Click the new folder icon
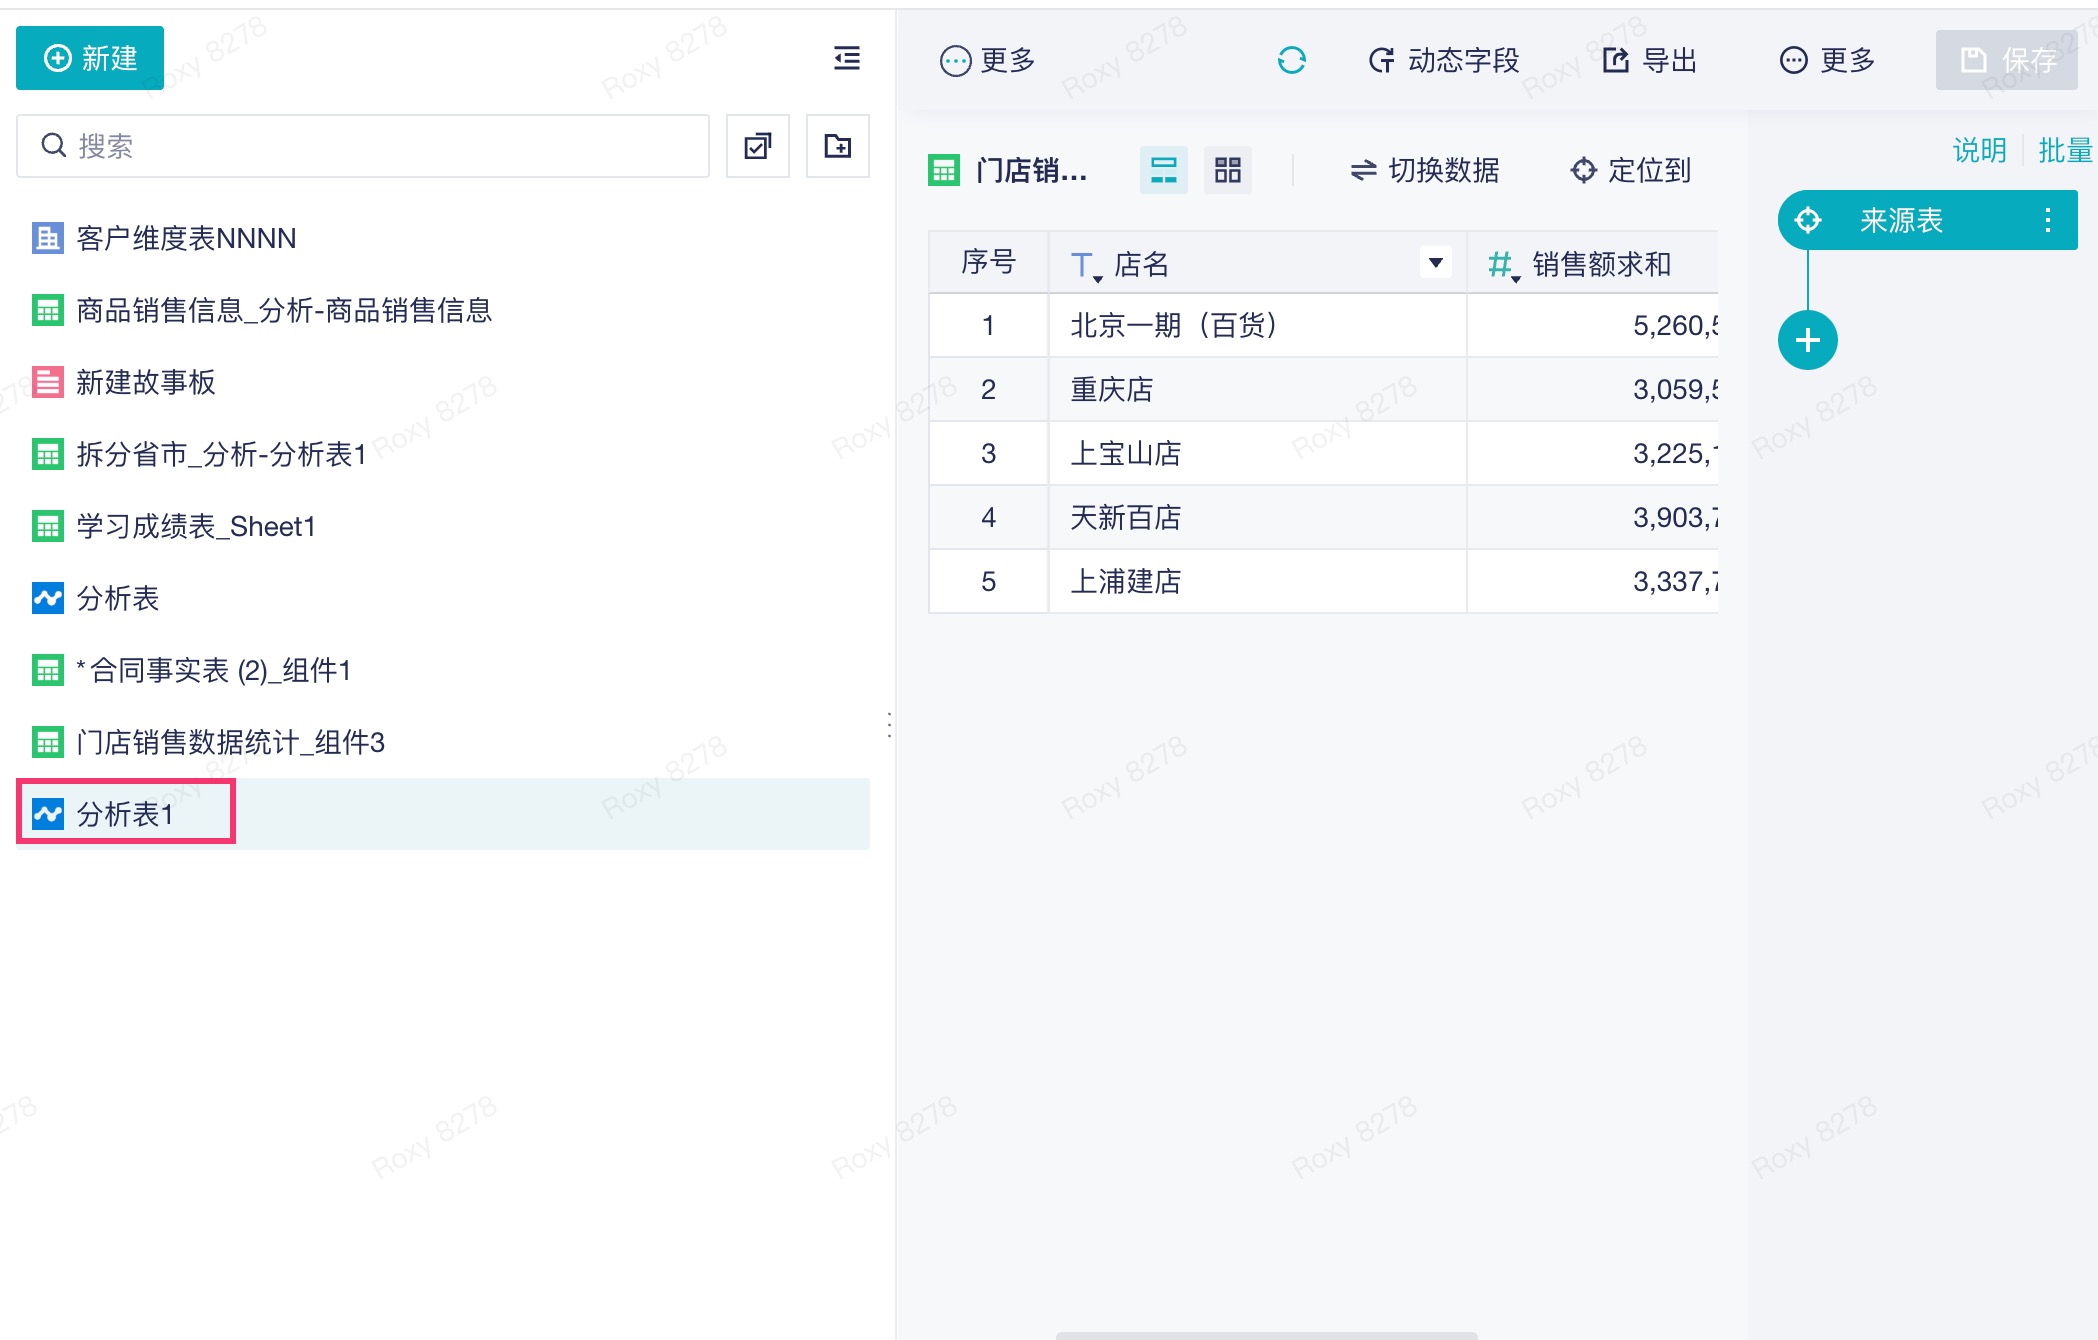This screenshot has height=1340, width=2098. [837, 146]
